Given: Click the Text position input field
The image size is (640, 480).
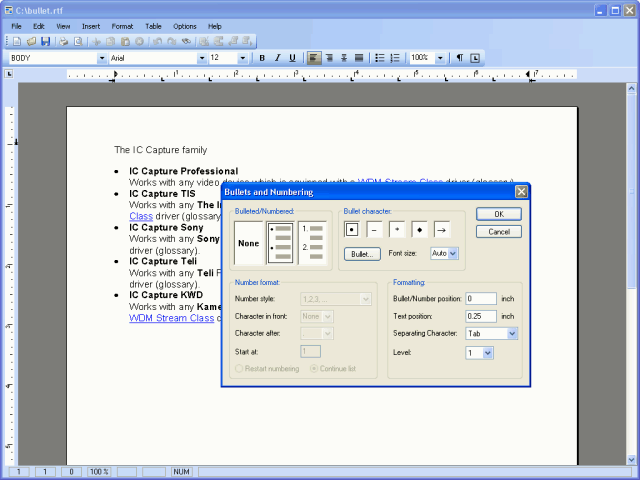Looking at the screenshot, I should point(481,316).
